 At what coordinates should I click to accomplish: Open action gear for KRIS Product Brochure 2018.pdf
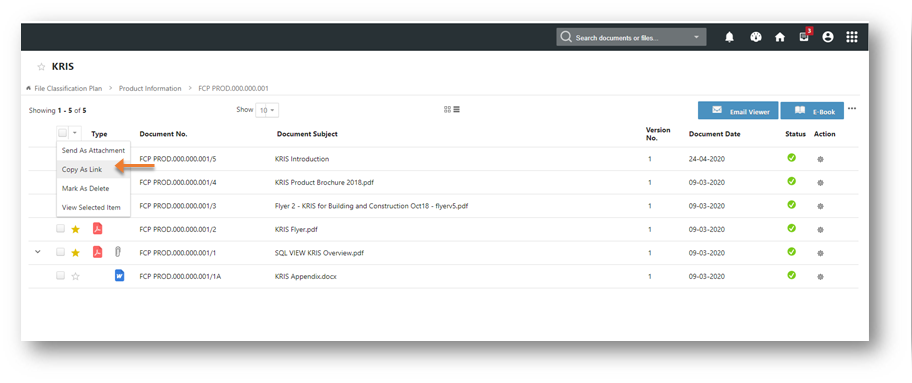[x=820, y=182]
